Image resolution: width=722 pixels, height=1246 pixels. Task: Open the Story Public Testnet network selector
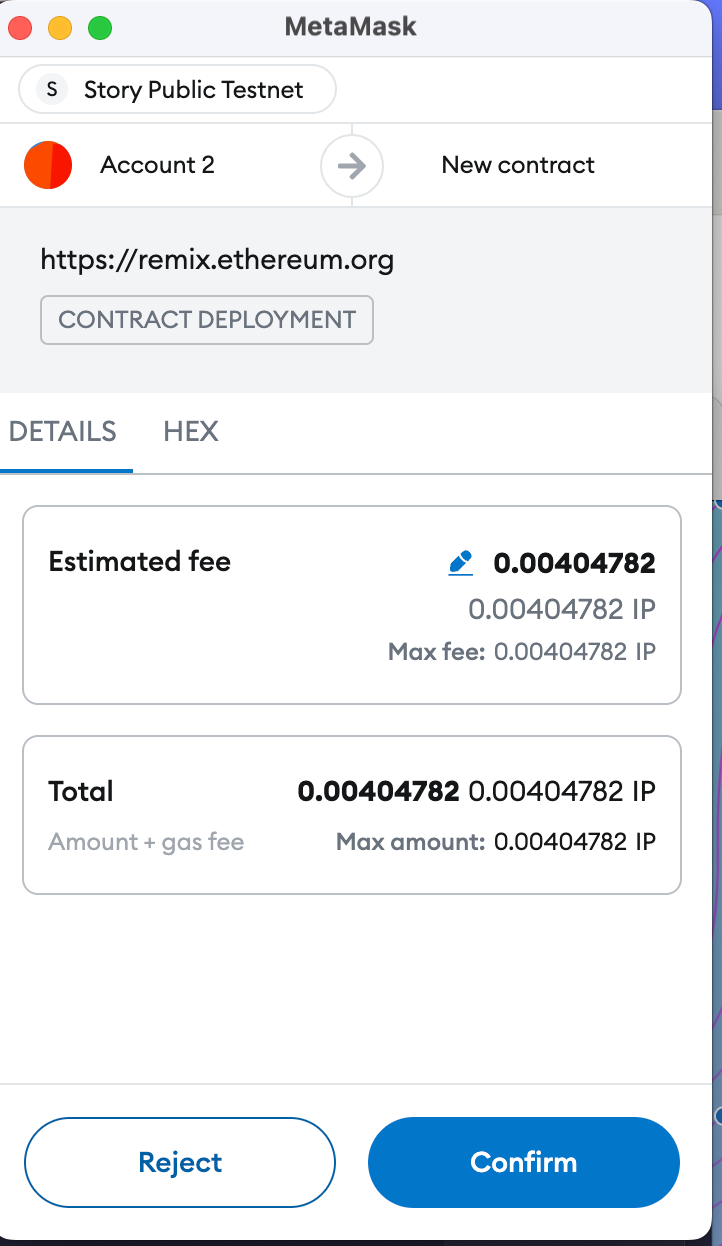[x=177, y=89]
